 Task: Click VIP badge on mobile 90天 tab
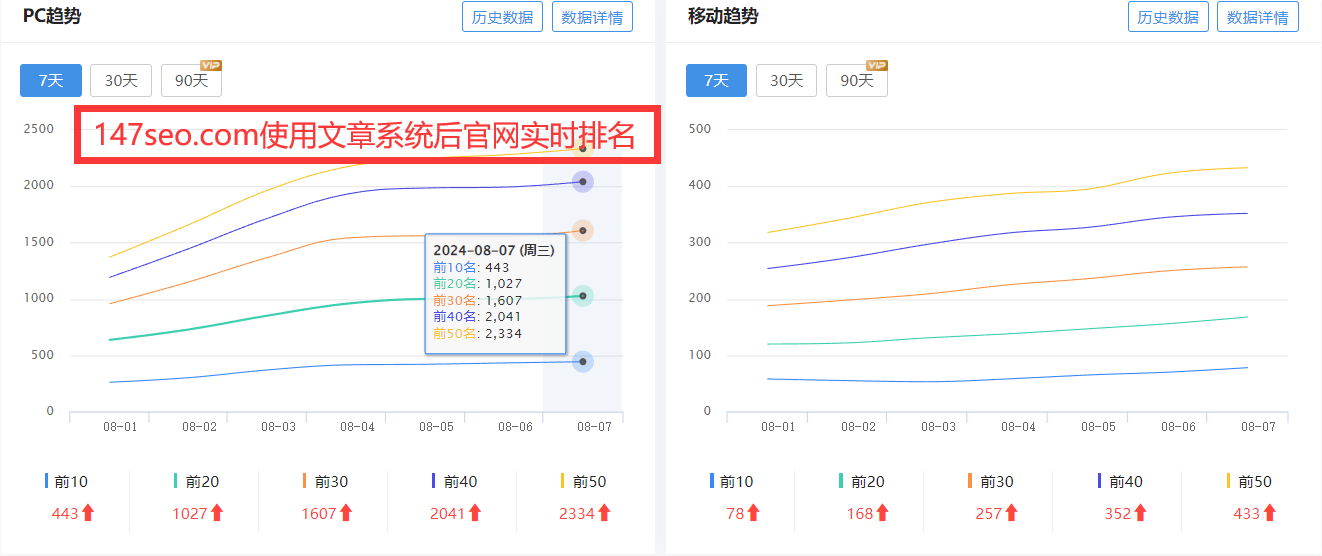point(877,65)
